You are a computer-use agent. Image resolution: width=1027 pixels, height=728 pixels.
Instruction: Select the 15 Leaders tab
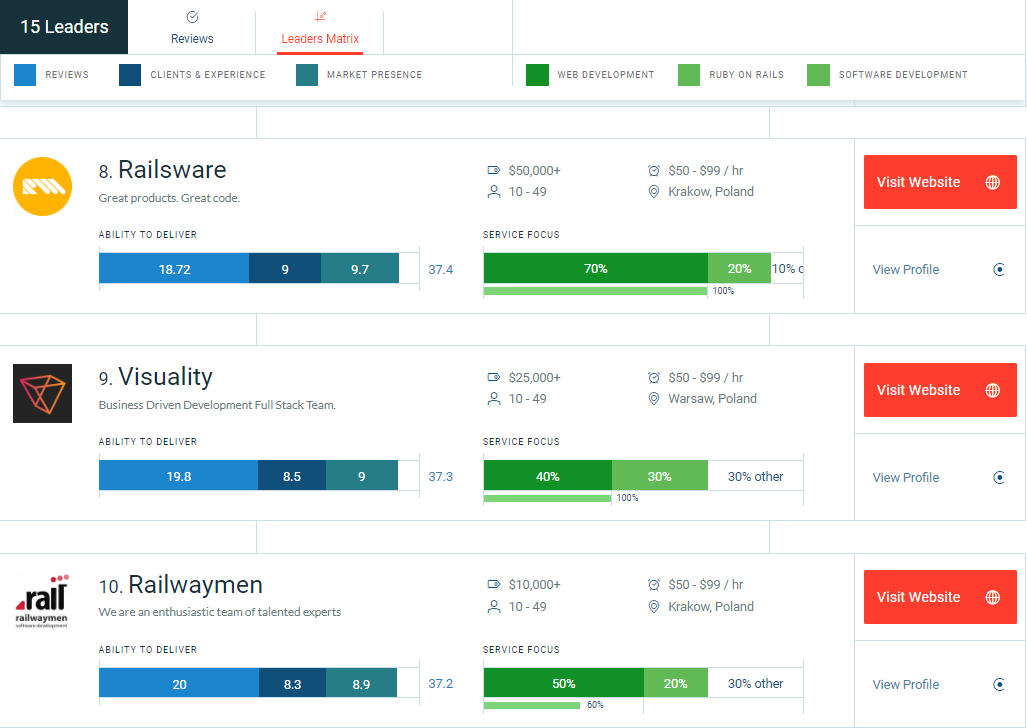point(64,27)
